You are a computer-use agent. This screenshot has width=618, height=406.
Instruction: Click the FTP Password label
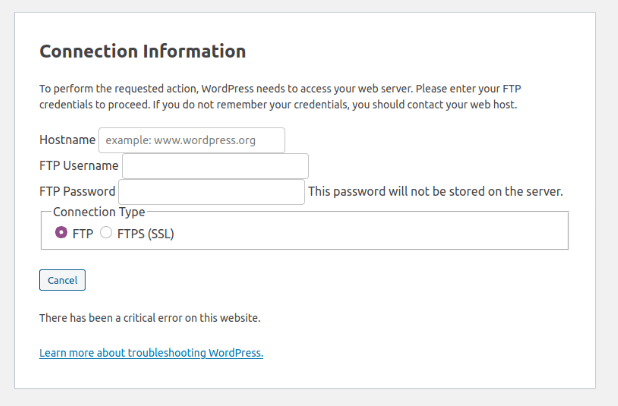[x=77, y=192]
